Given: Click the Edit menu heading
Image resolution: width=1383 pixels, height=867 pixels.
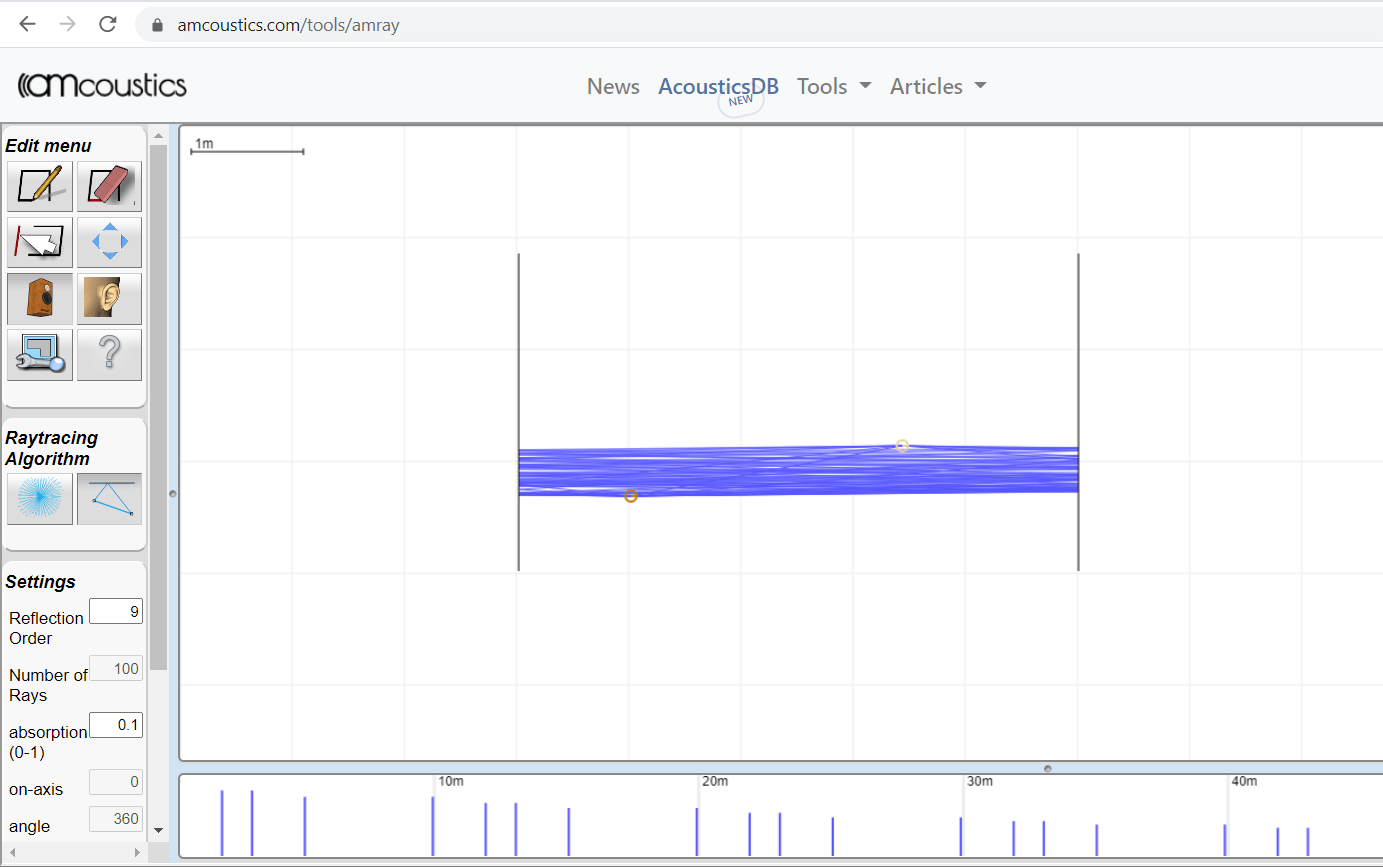Looking at the screenshot, I should (48, 146).
